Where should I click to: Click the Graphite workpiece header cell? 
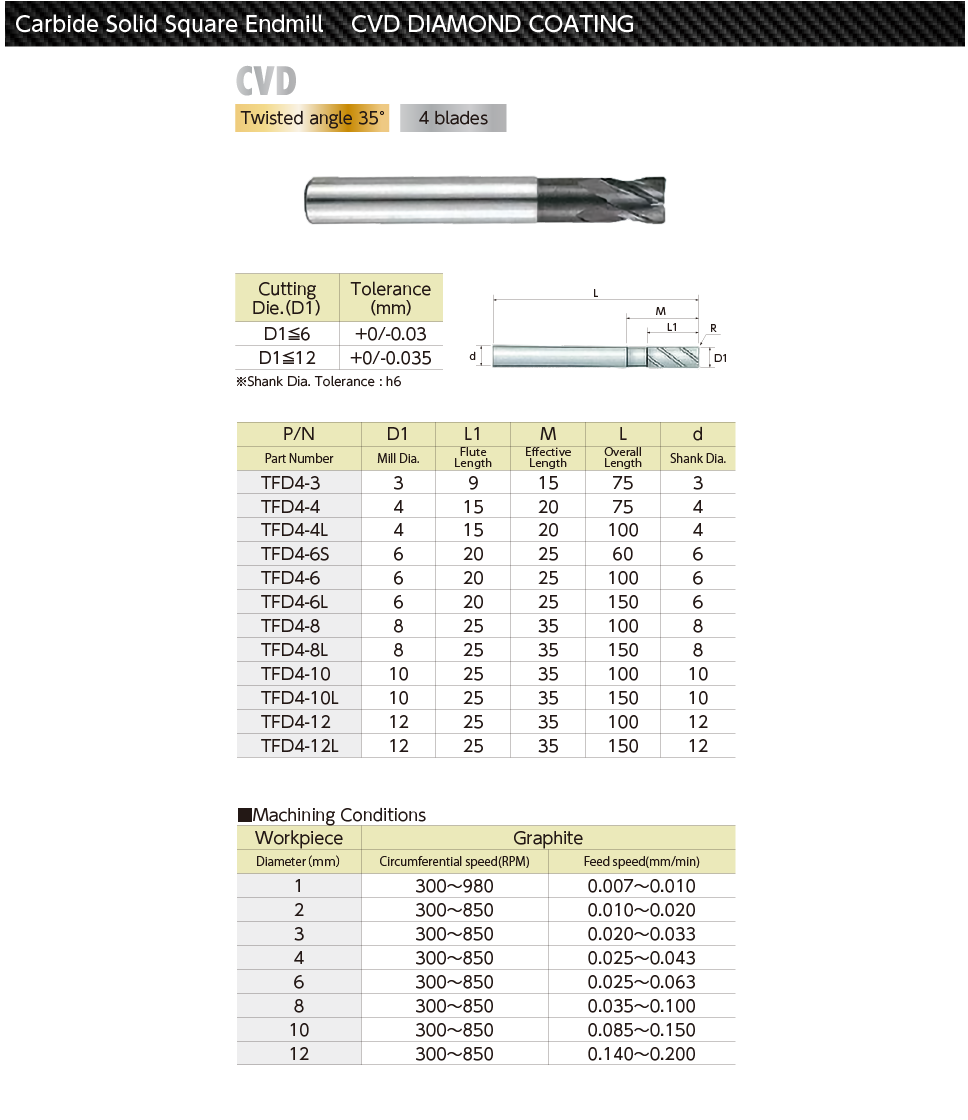pyautogui.click(x=548, y=838)
